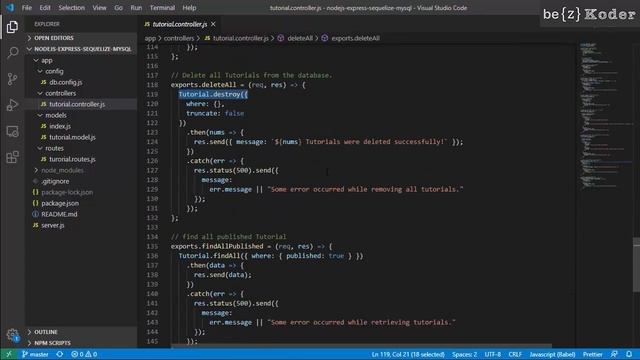Collapse the NODEJS-EXPRESS-SEQUELIZE-MYSQL root folder

pos(82,49)
